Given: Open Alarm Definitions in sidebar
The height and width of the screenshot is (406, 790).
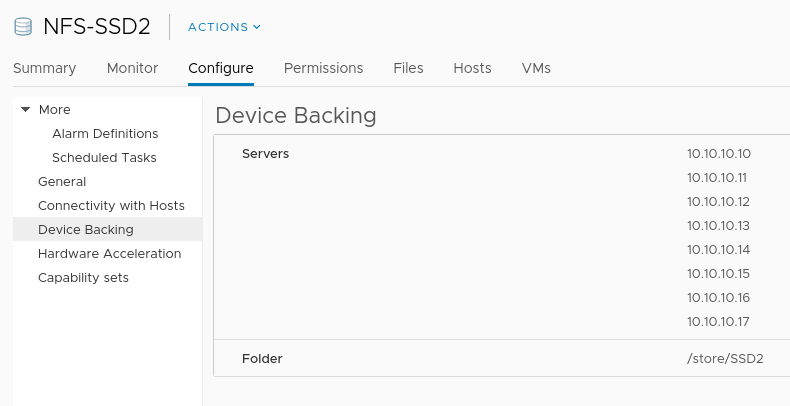Looking at the screenshot, I should 105,133.
